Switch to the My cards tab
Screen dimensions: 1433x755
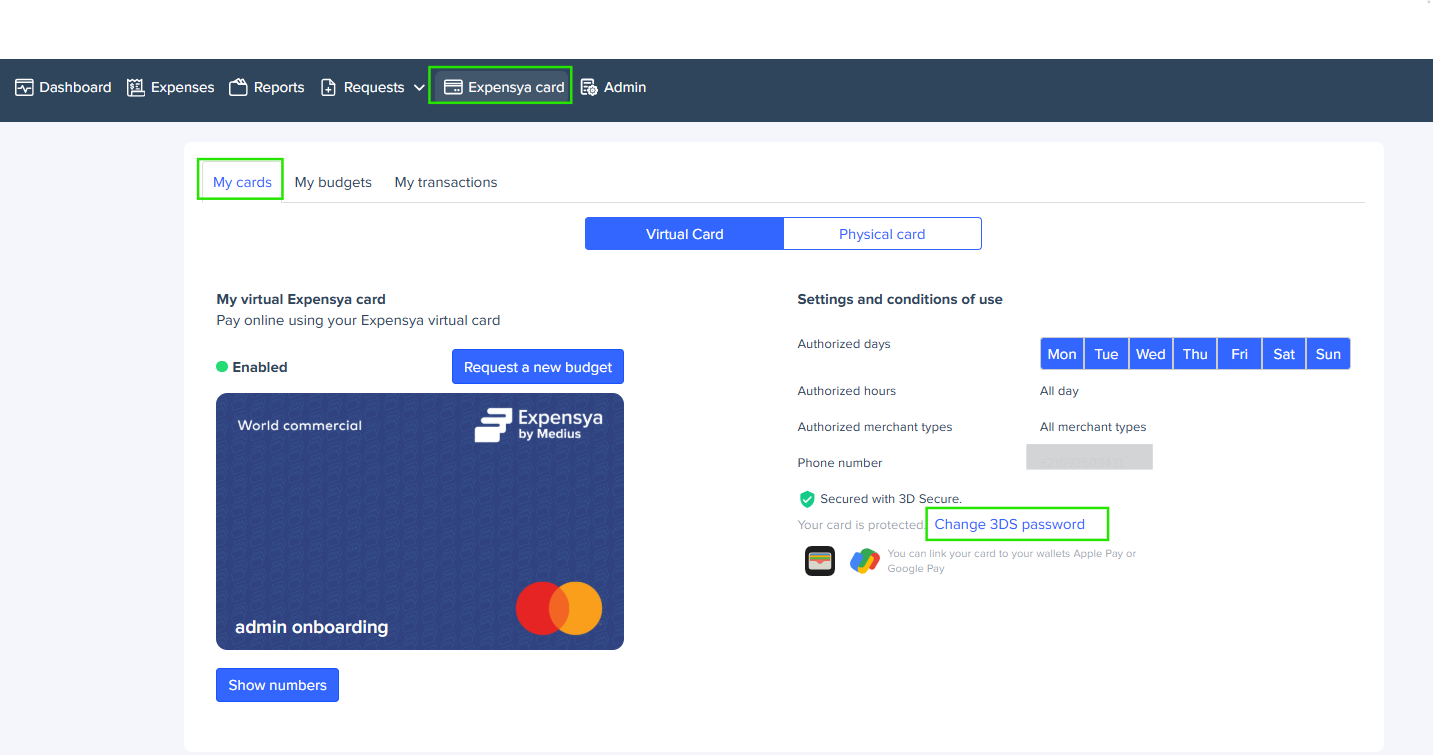point(242,182)
